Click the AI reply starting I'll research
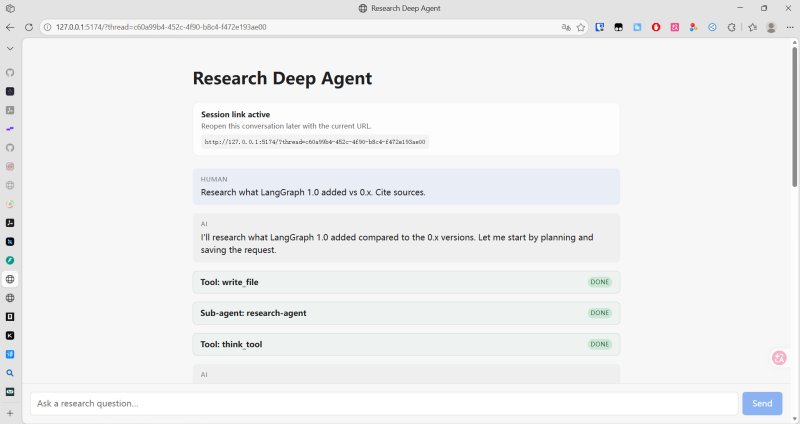Image resolution: width=800 pixels, height=424 pixels. (x=406, y=238)
